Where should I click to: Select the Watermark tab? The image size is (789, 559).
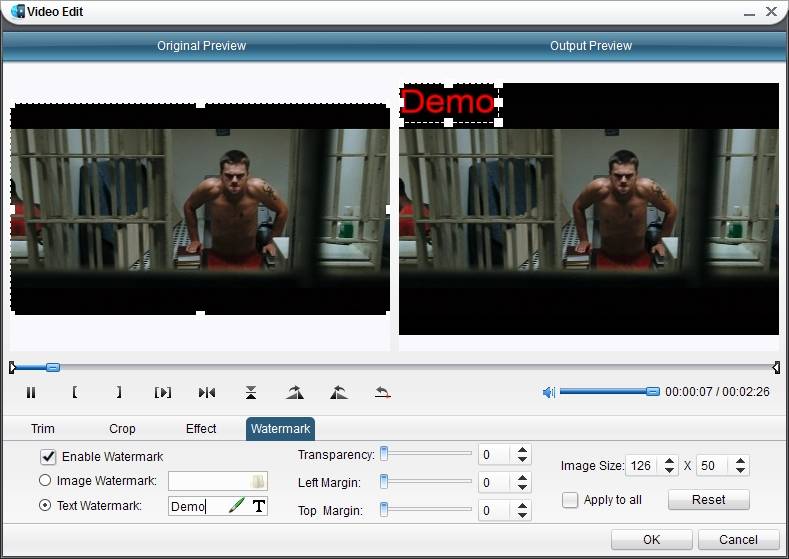point(280,429)
